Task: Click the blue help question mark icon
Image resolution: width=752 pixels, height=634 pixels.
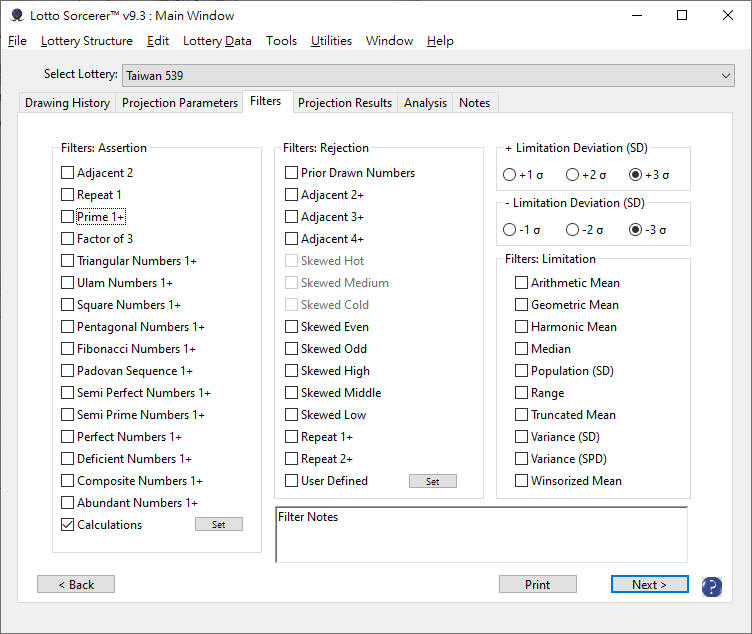Action: point(711,586)
